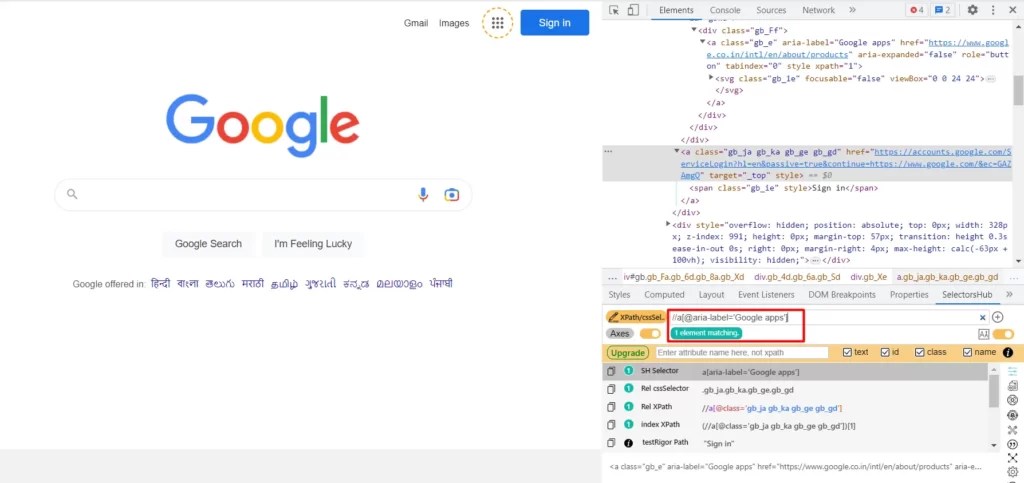This screenshot has width=1024, height=483.
Task: Click the हिन्दी language link
Action: click(161, 283)
